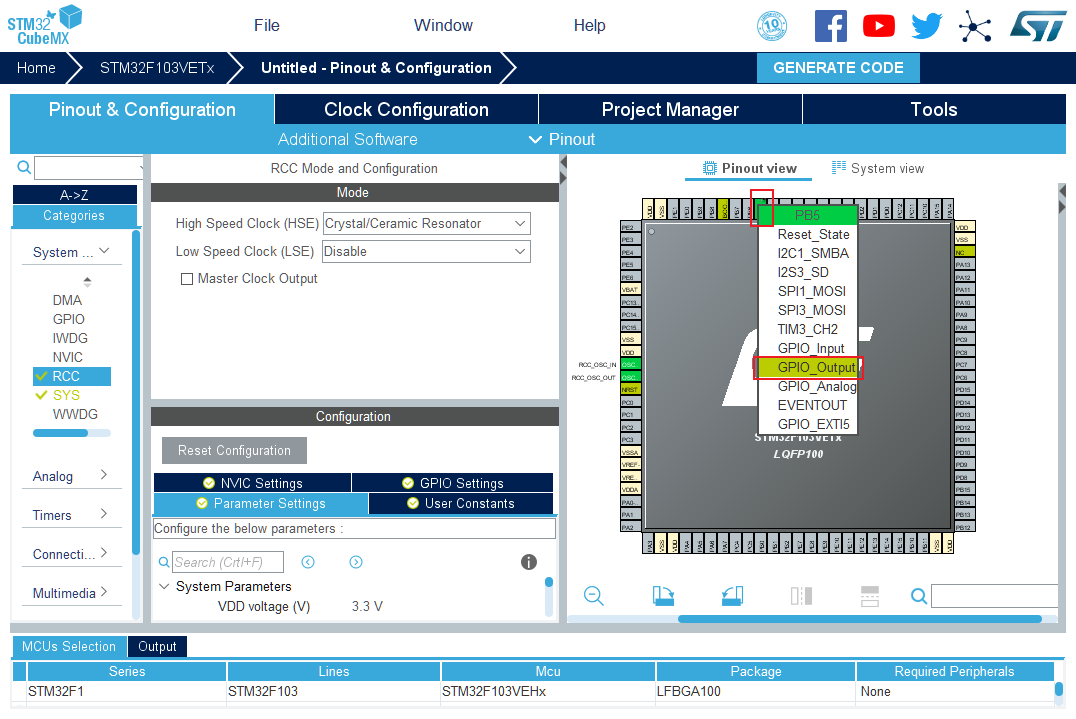Click the Categories button
The image size is (1076, 719).
[74, 215]
